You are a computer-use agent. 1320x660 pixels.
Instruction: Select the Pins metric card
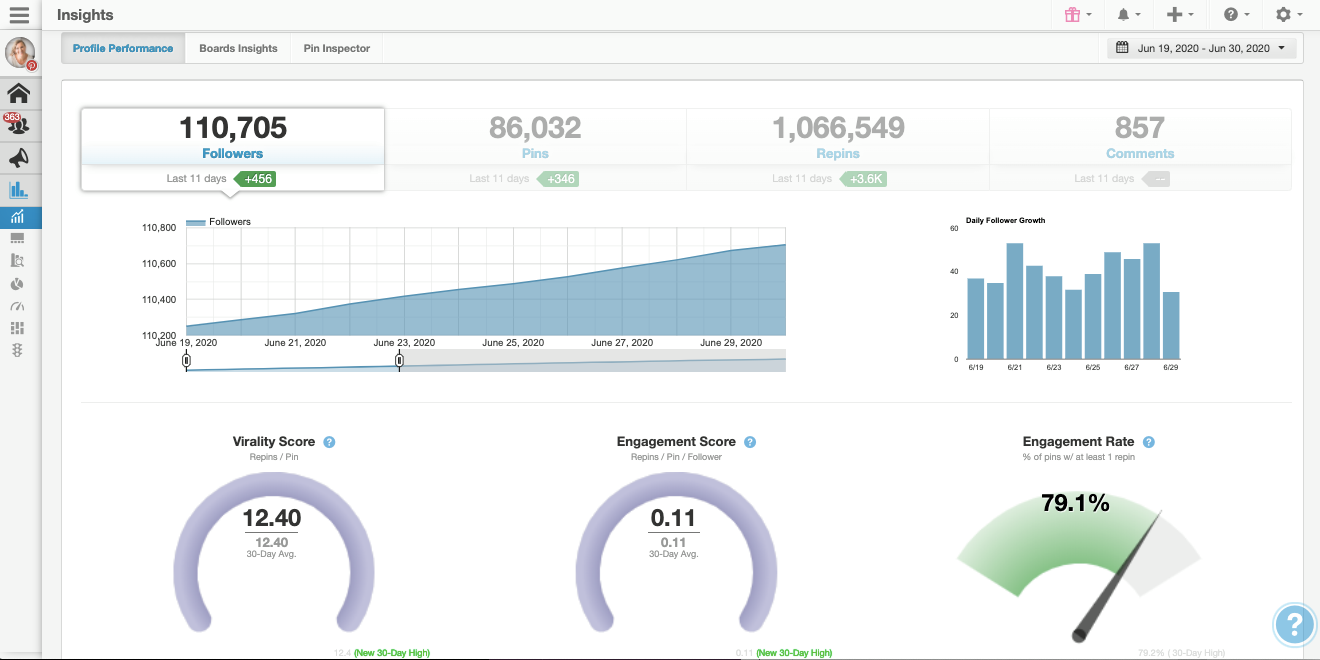pos(535,149)
